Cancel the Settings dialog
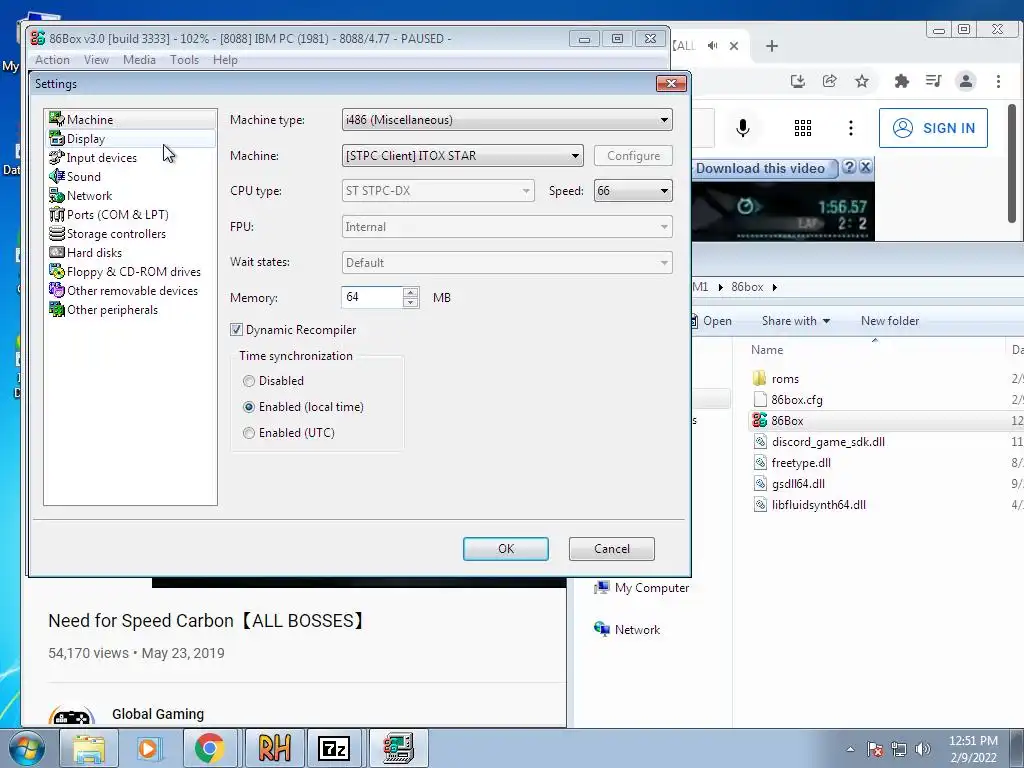The height and width of the screenshot is (768, 1024). [611, 549]
